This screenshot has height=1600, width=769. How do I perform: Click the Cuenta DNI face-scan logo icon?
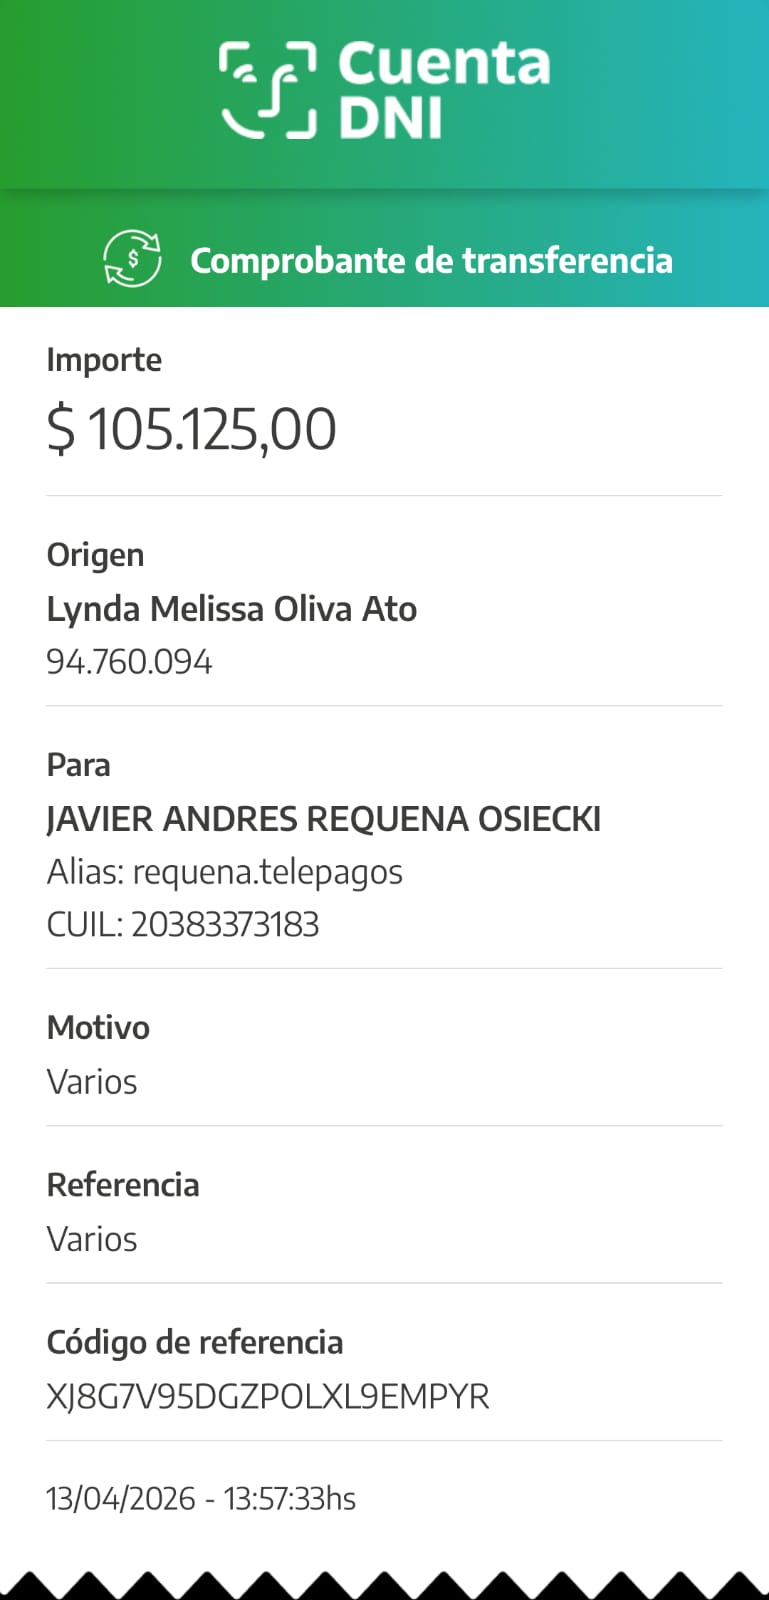tap(268, 90)
